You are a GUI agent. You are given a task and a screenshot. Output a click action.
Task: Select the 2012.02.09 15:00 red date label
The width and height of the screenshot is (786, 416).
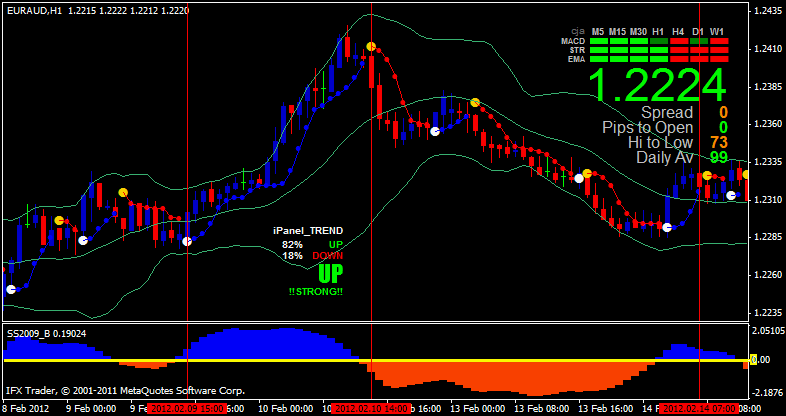pyautogui.click(x=187, y=408)
